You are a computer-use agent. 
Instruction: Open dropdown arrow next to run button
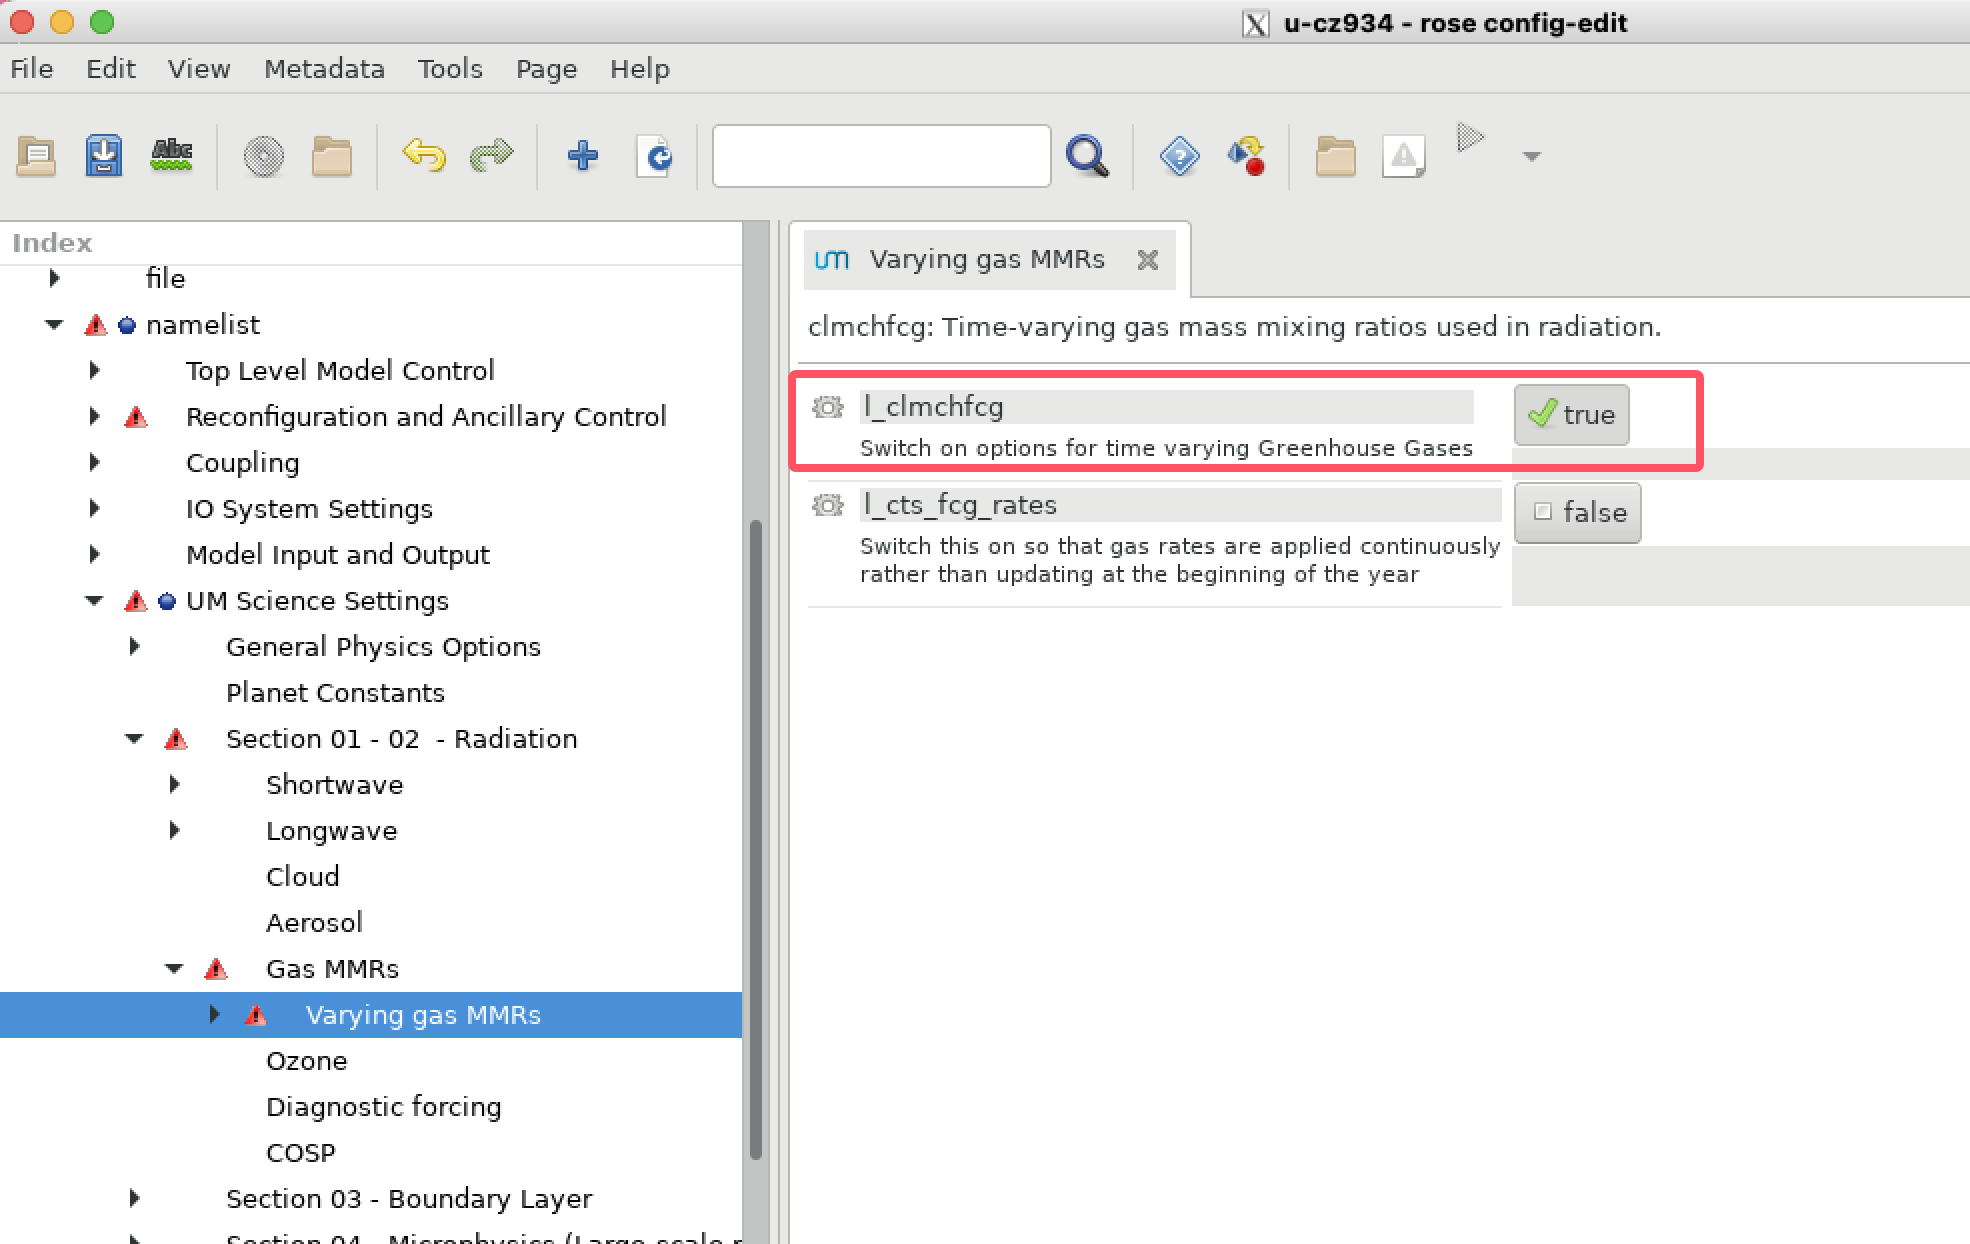[1531, 156]
